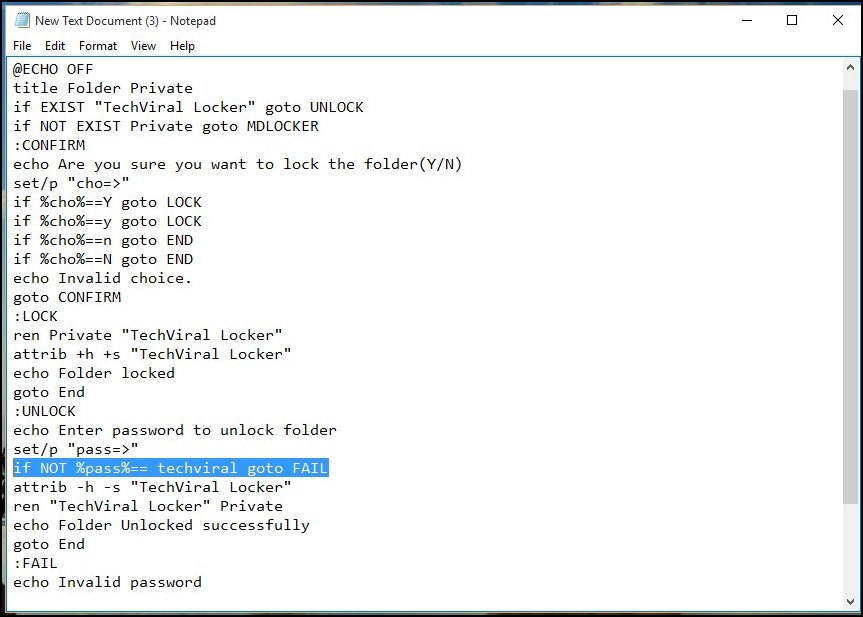The image size is (863, 617).
Task: Minimize the Notepad window
Action: coord(747,20)
